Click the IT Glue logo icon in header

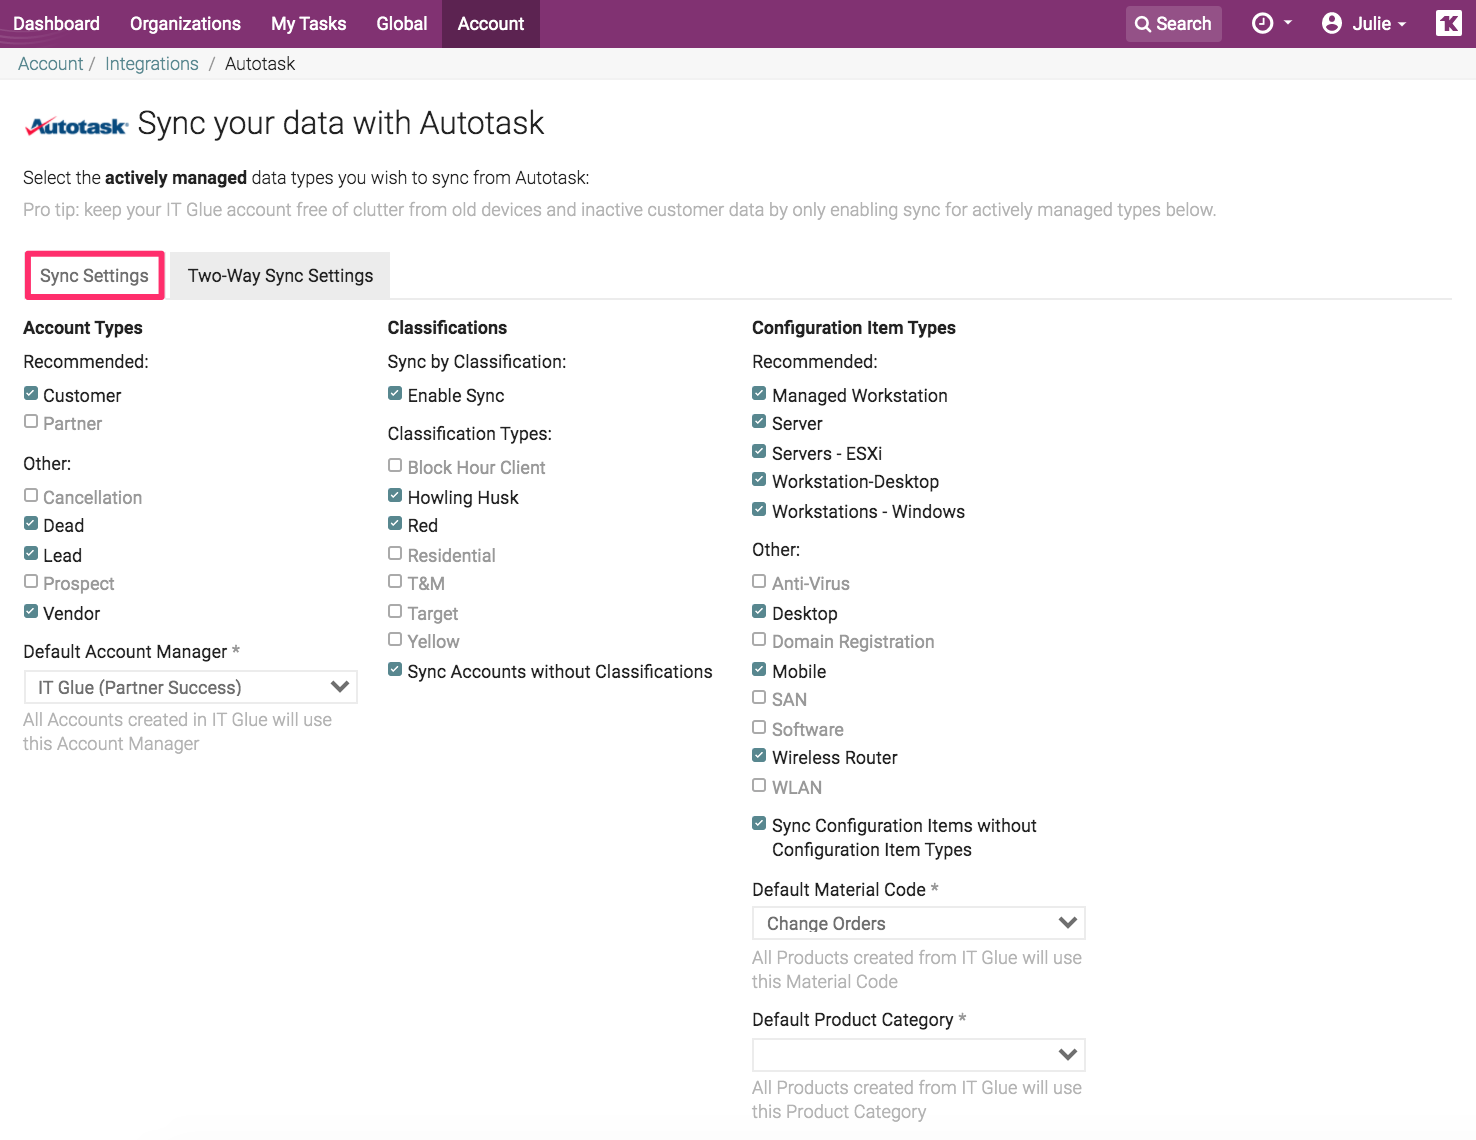[1448, 23]
